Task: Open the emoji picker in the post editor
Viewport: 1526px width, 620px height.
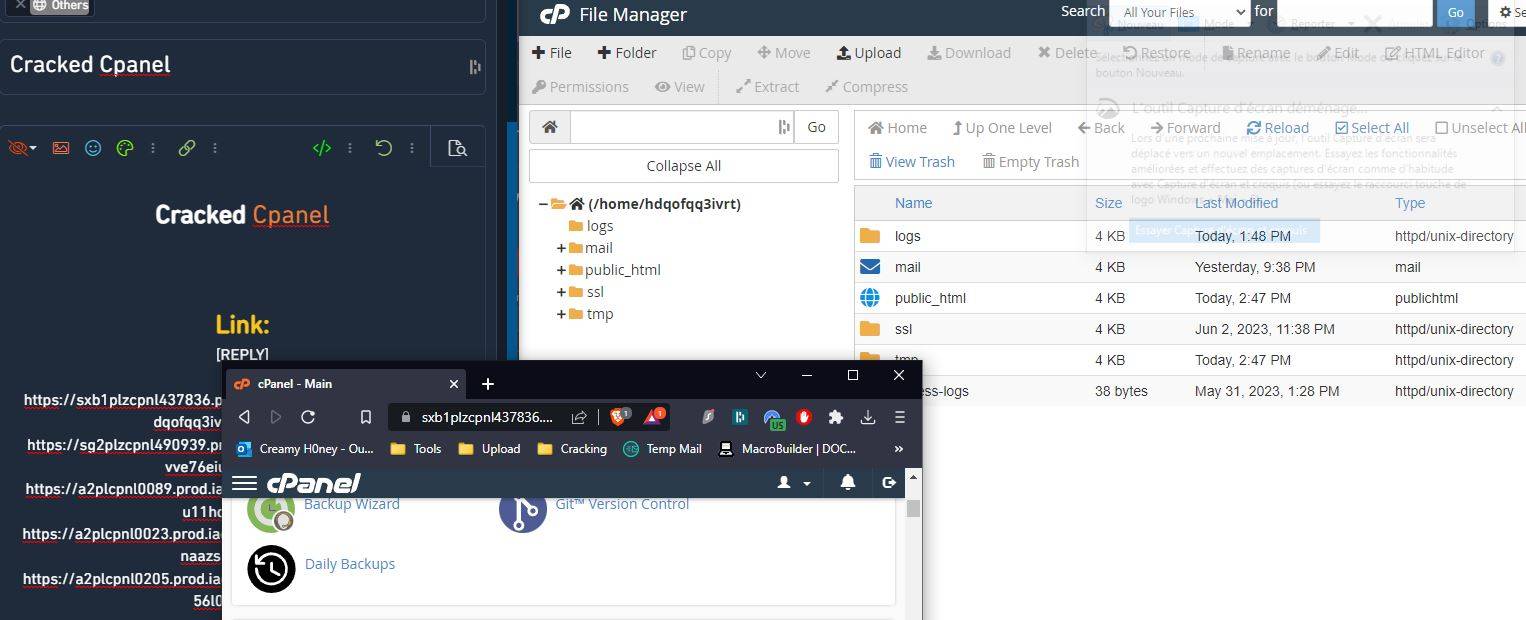Action: pyautogui.click(x=93, y=148)
